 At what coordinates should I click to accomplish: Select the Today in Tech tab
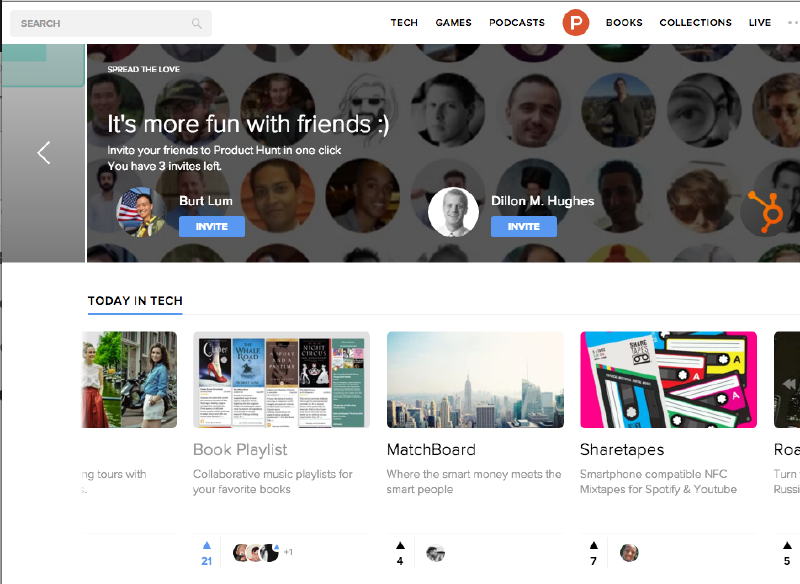(135, 301)
